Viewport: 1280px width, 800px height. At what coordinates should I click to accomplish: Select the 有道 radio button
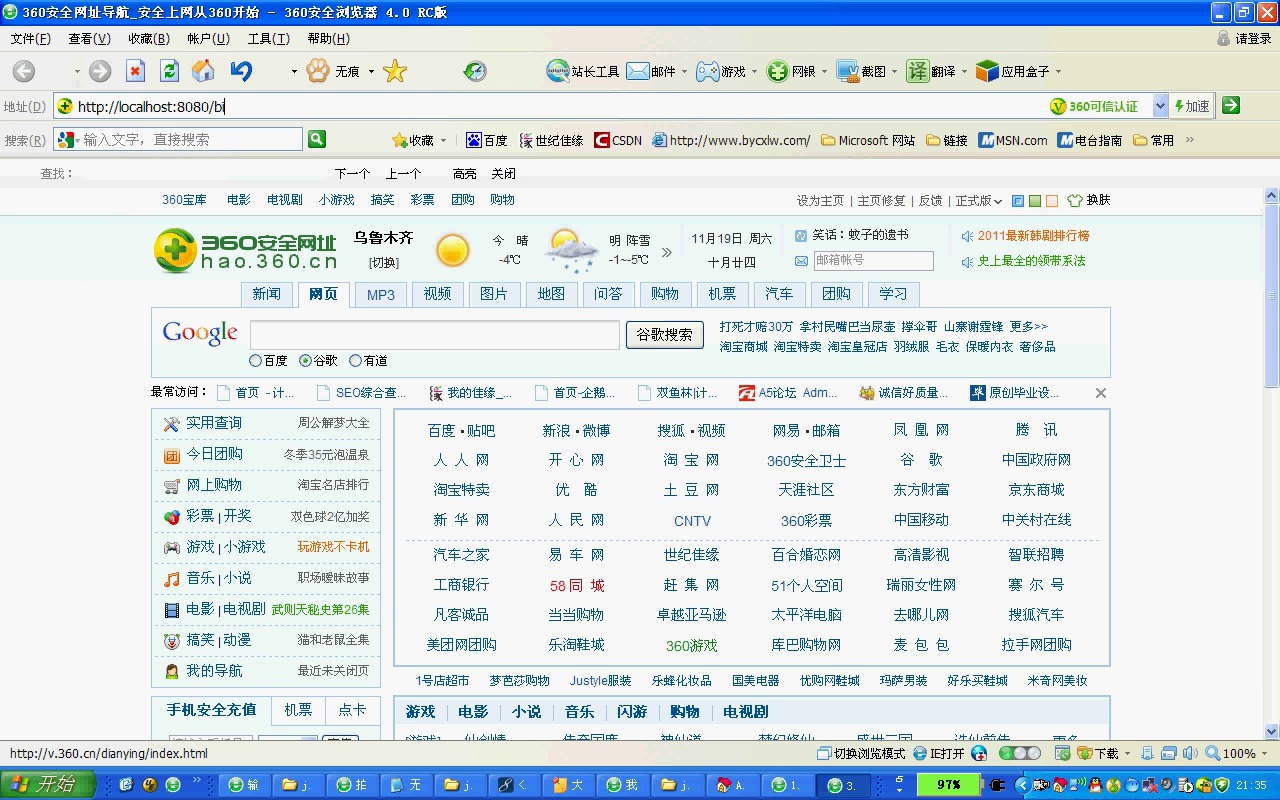[355, 360]
